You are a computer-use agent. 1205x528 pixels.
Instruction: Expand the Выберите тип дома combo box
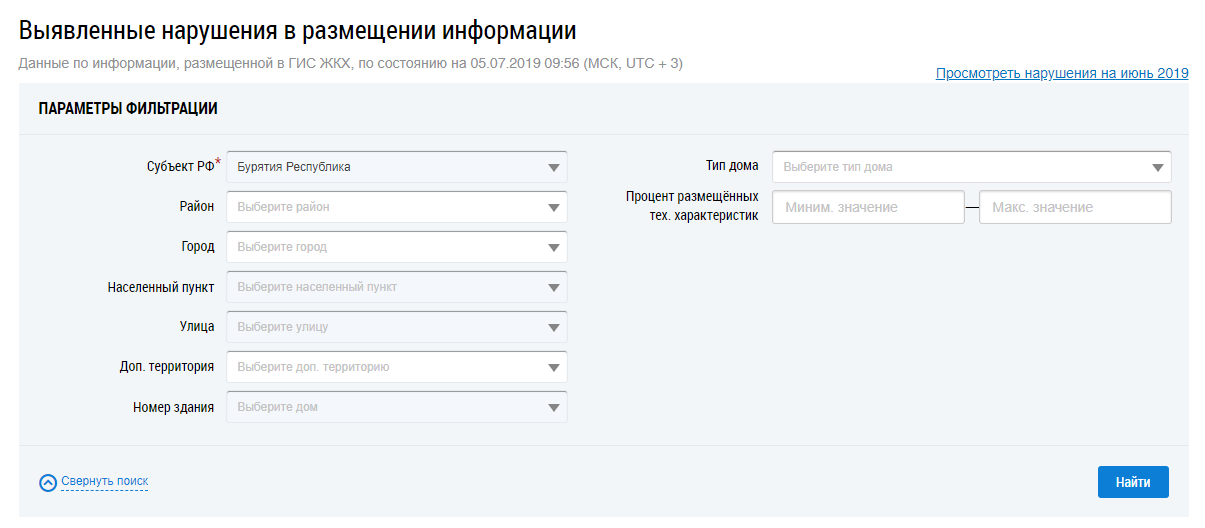(960, 167)
